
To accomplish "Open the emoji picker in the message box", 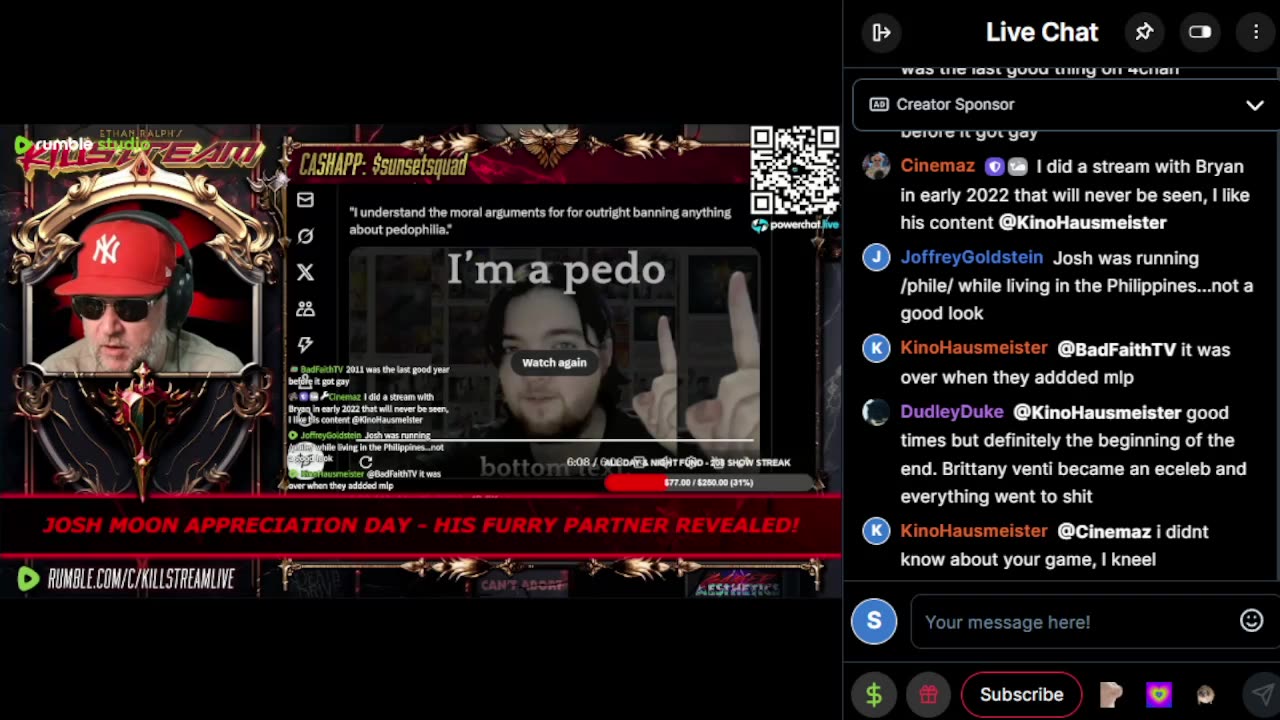I will click(x=1251, y=621).
